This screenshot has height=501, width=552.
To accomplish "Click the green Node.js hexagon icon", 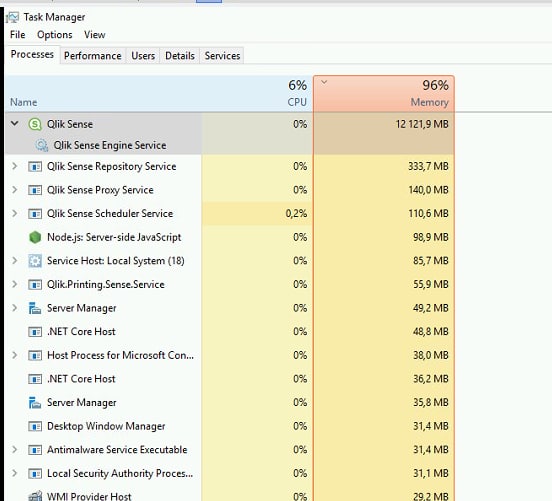I will [x=35, y=237].
